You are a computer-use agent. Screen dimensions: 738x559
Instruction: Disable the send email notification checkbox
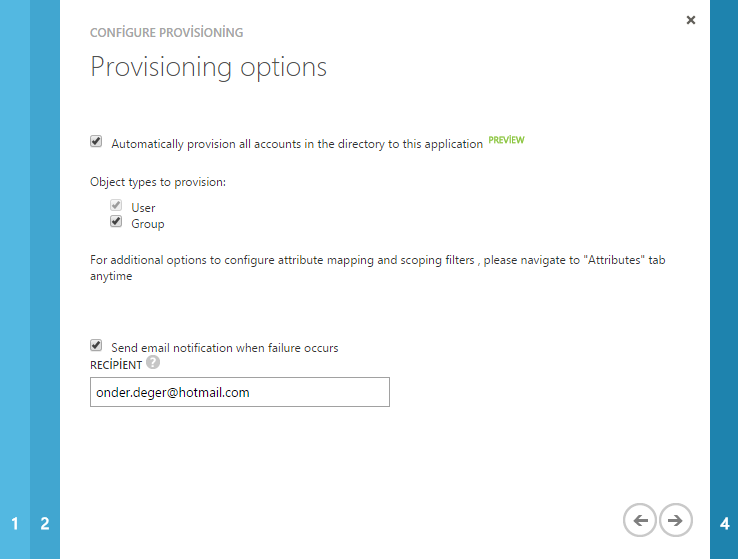(x=96, y=346)
